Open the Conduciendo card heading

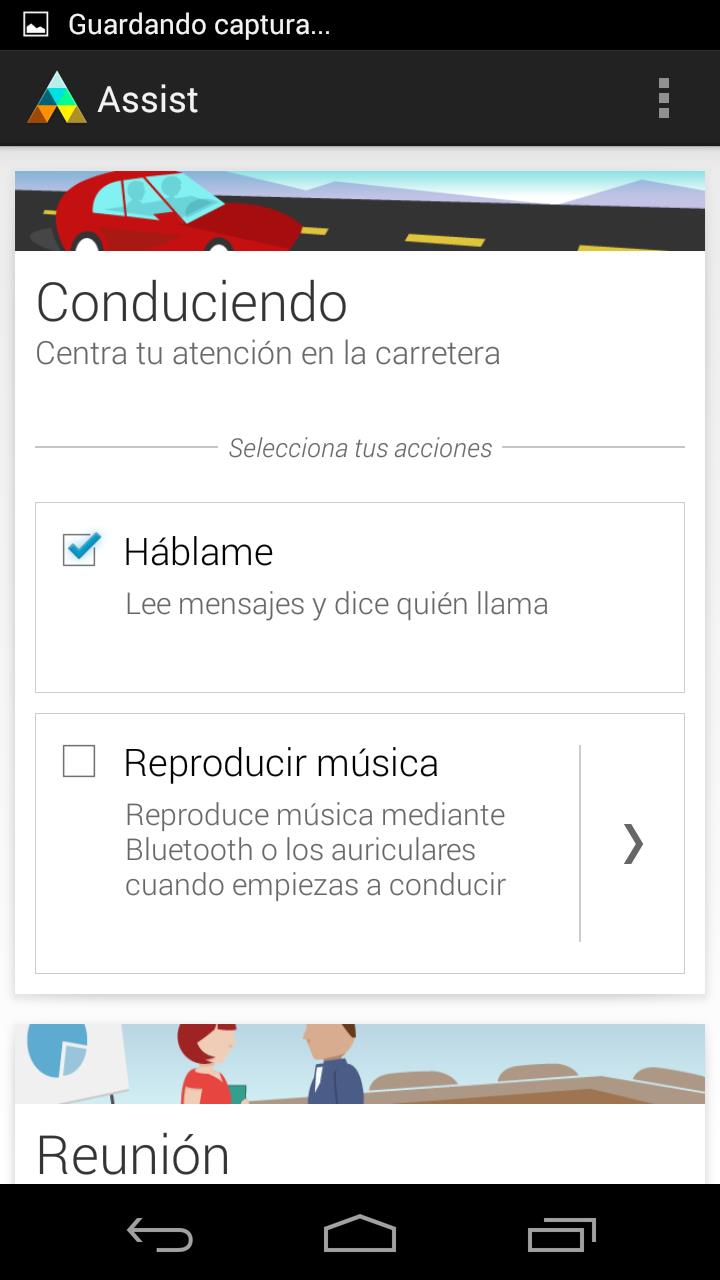(x=192, y=302)
